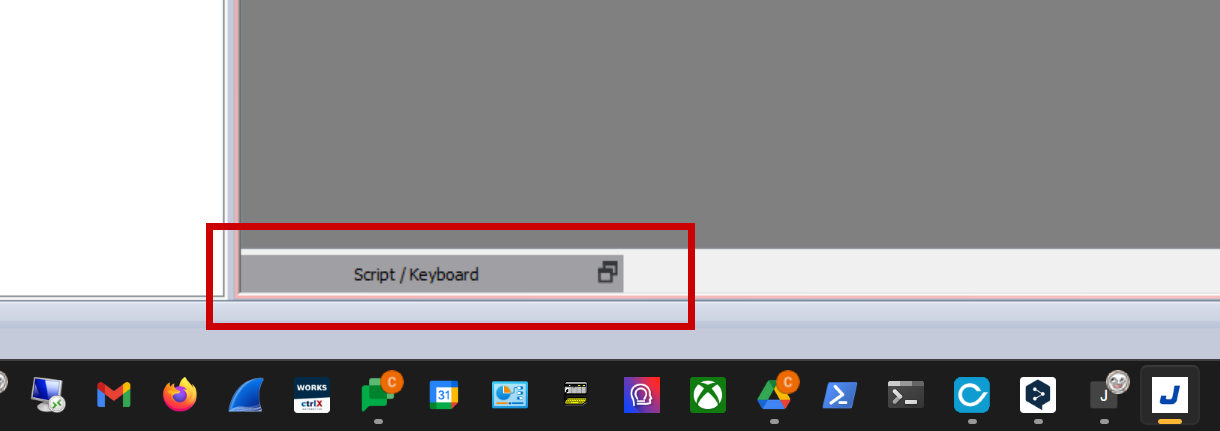Open Google Drive taskbar icon
The image size is (1220, 431).
click(774, 394)
